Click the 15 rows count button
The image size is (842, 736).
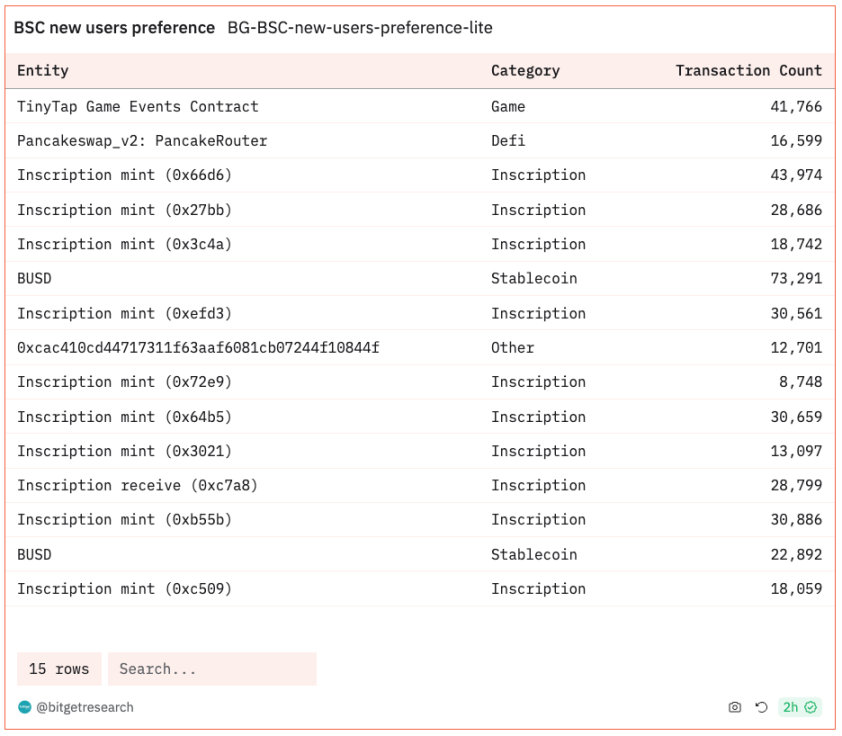pyautogui.click(x=59, y=669)
